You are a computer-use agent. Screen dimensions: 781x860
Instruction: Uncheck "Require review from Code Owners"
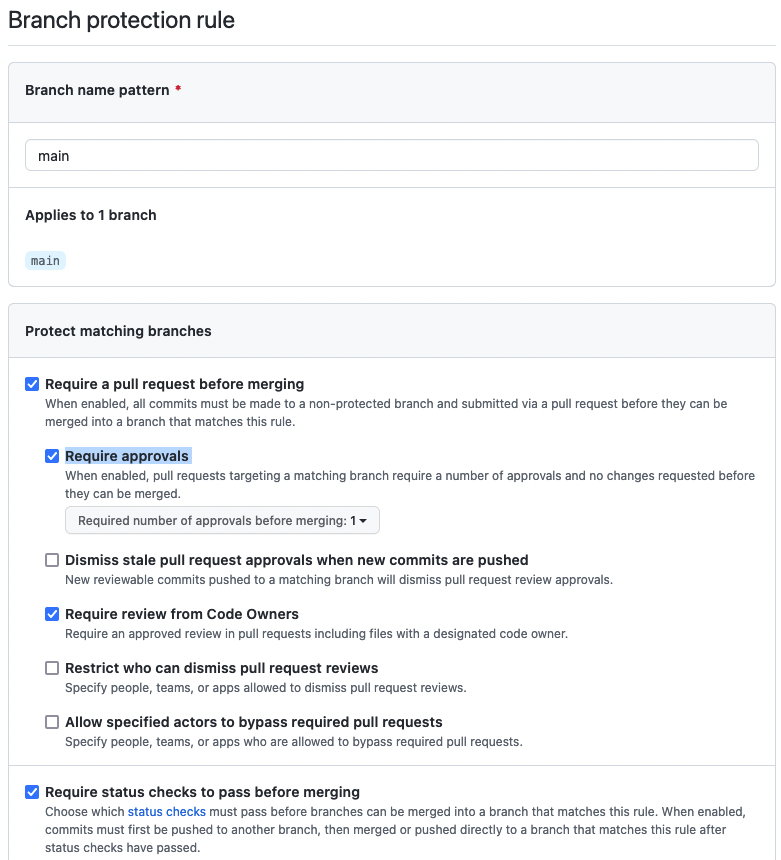click(x=52, y=614)
